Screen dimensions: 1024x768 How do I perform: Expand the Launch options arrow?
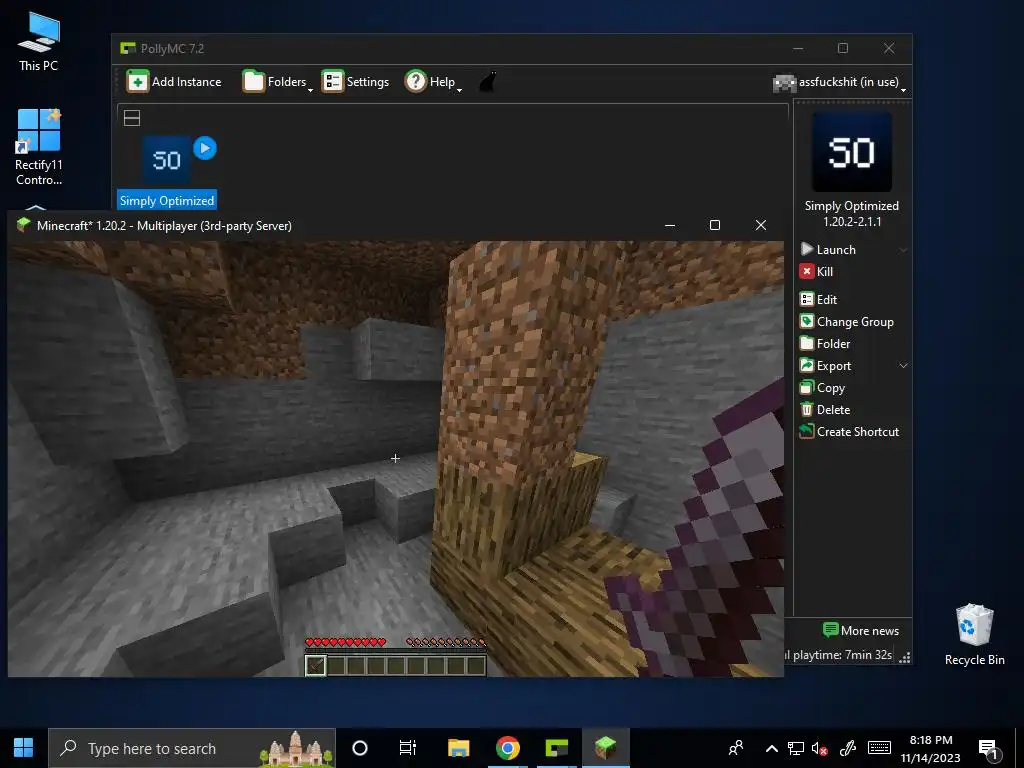[x=903, y=249]
